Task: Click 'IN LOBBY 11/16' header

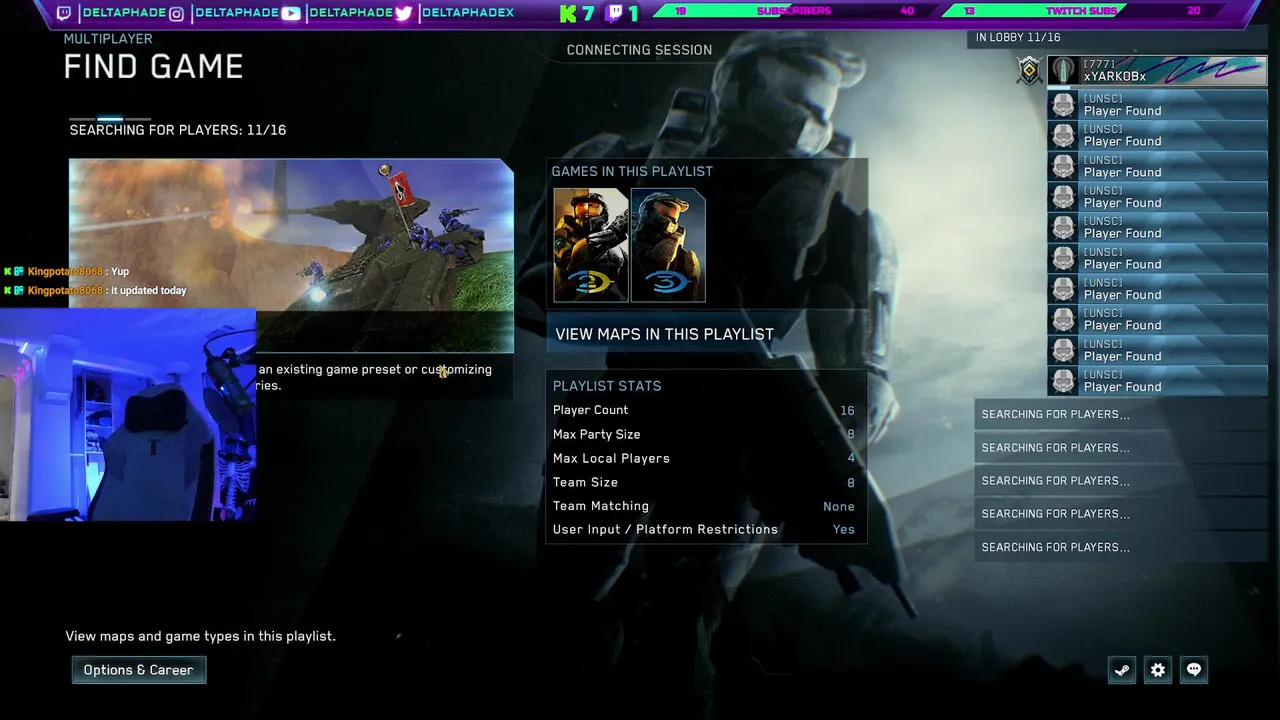Action: (x=1018, y=37)
